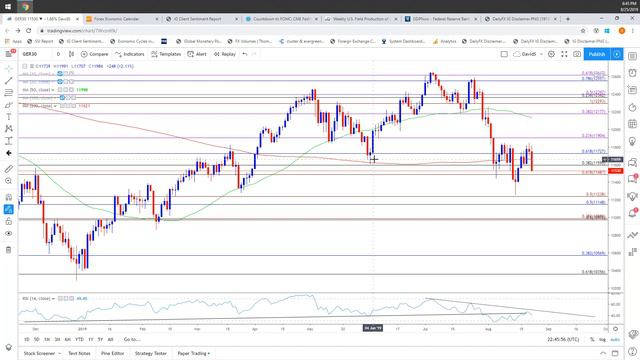Change the D chart interval
The image size is (640, 360).
[x=58, y=54]
